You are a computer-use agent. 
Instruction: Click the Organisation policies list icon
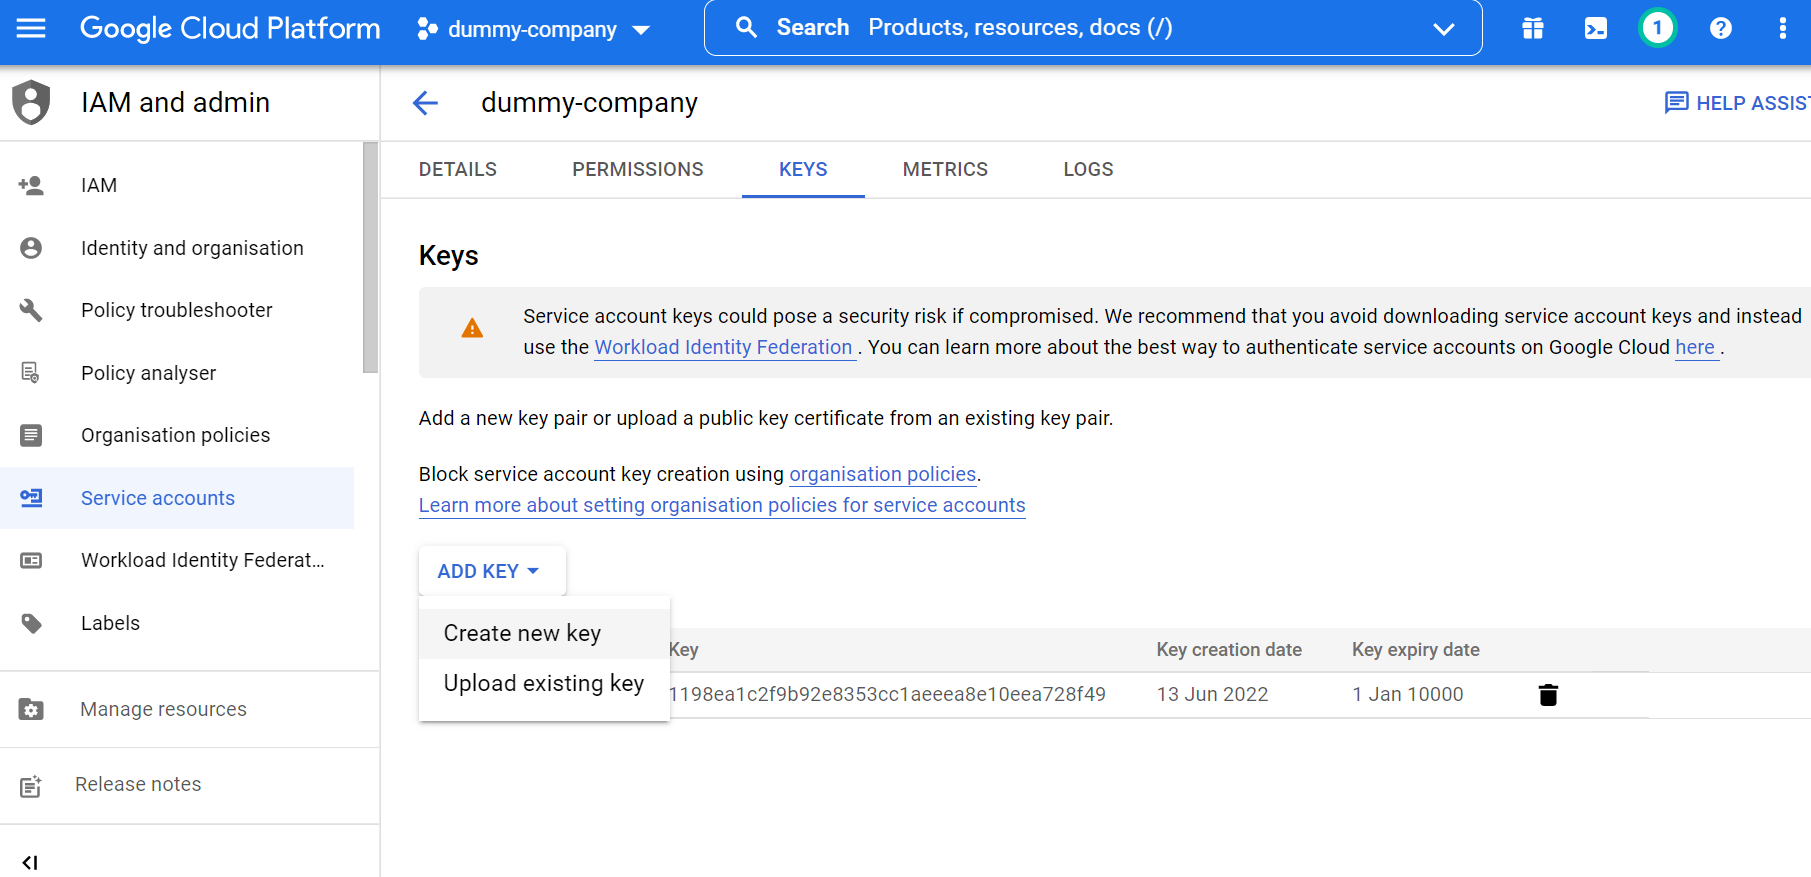31,435
